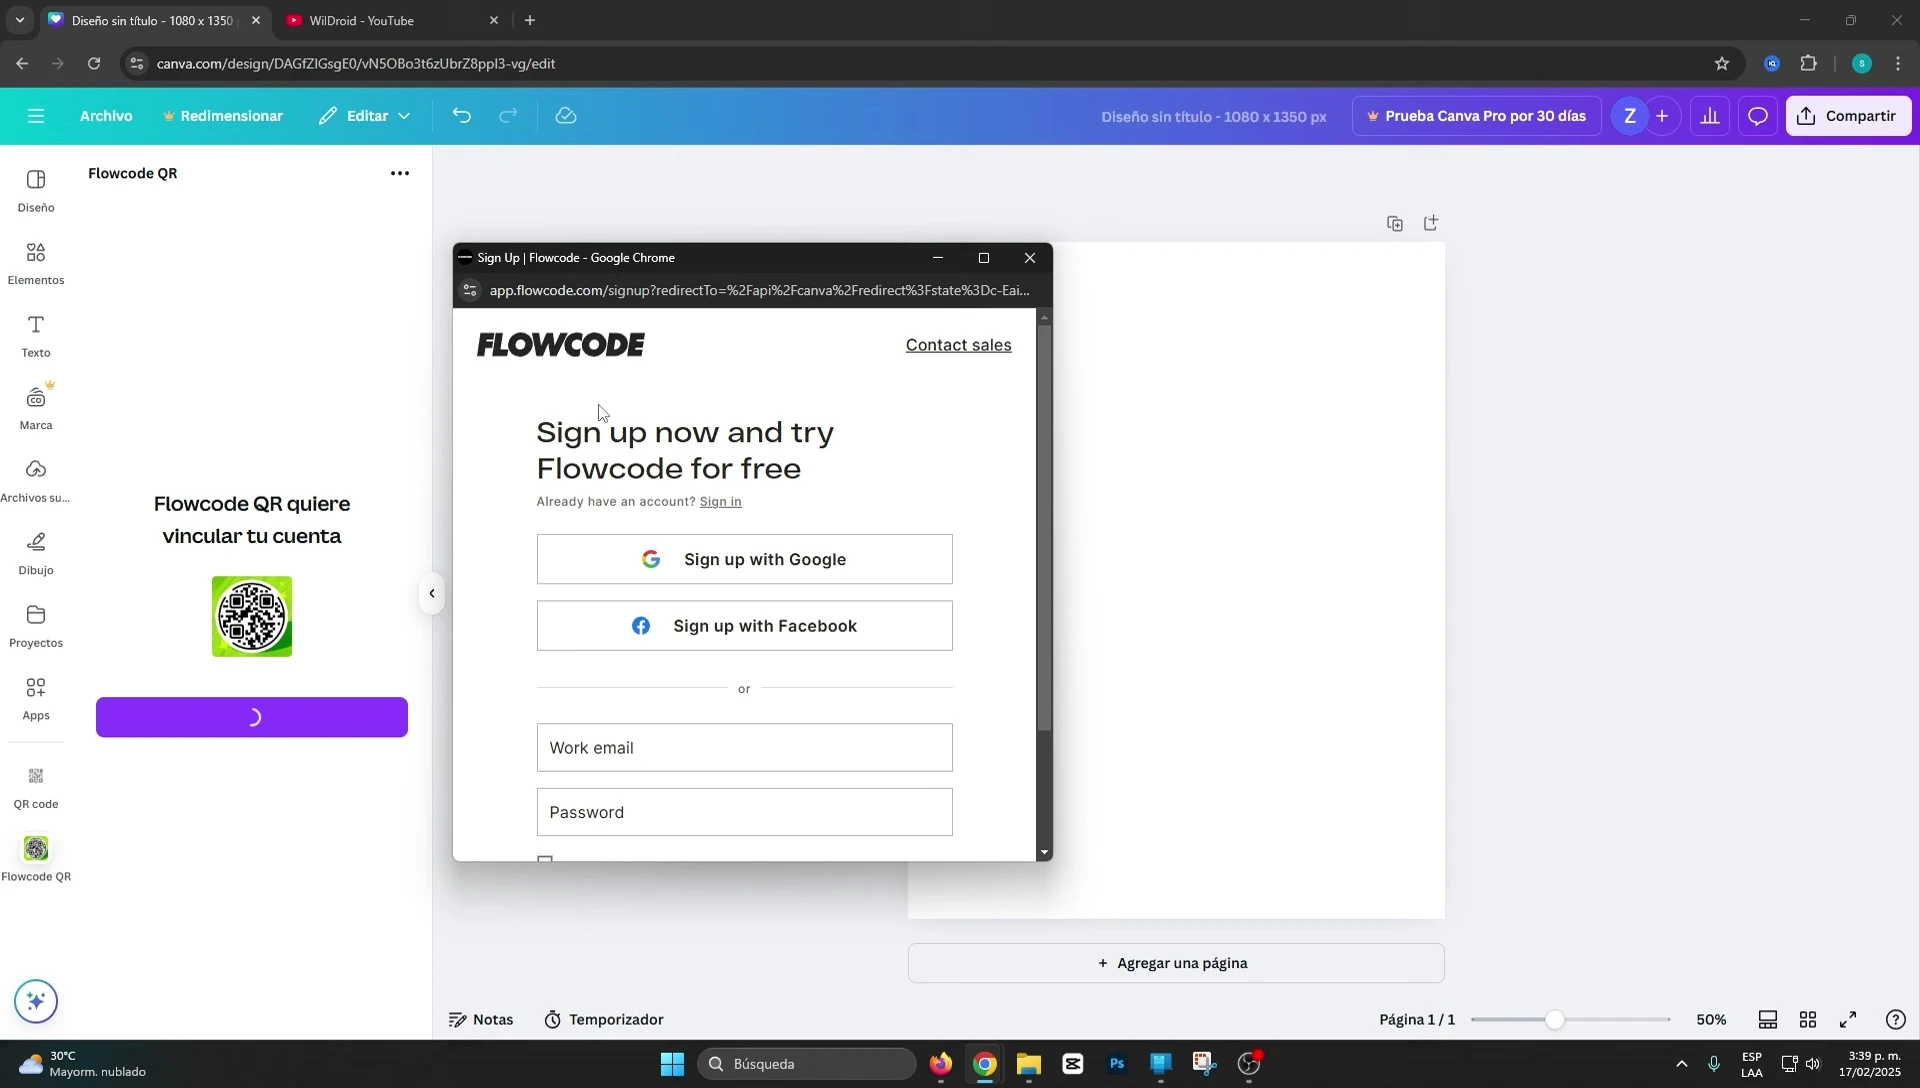The width and height of the screenshot is (1920, 1088).
Task: Open Photoshop from the taskbar
Action: (1117, 1064)
